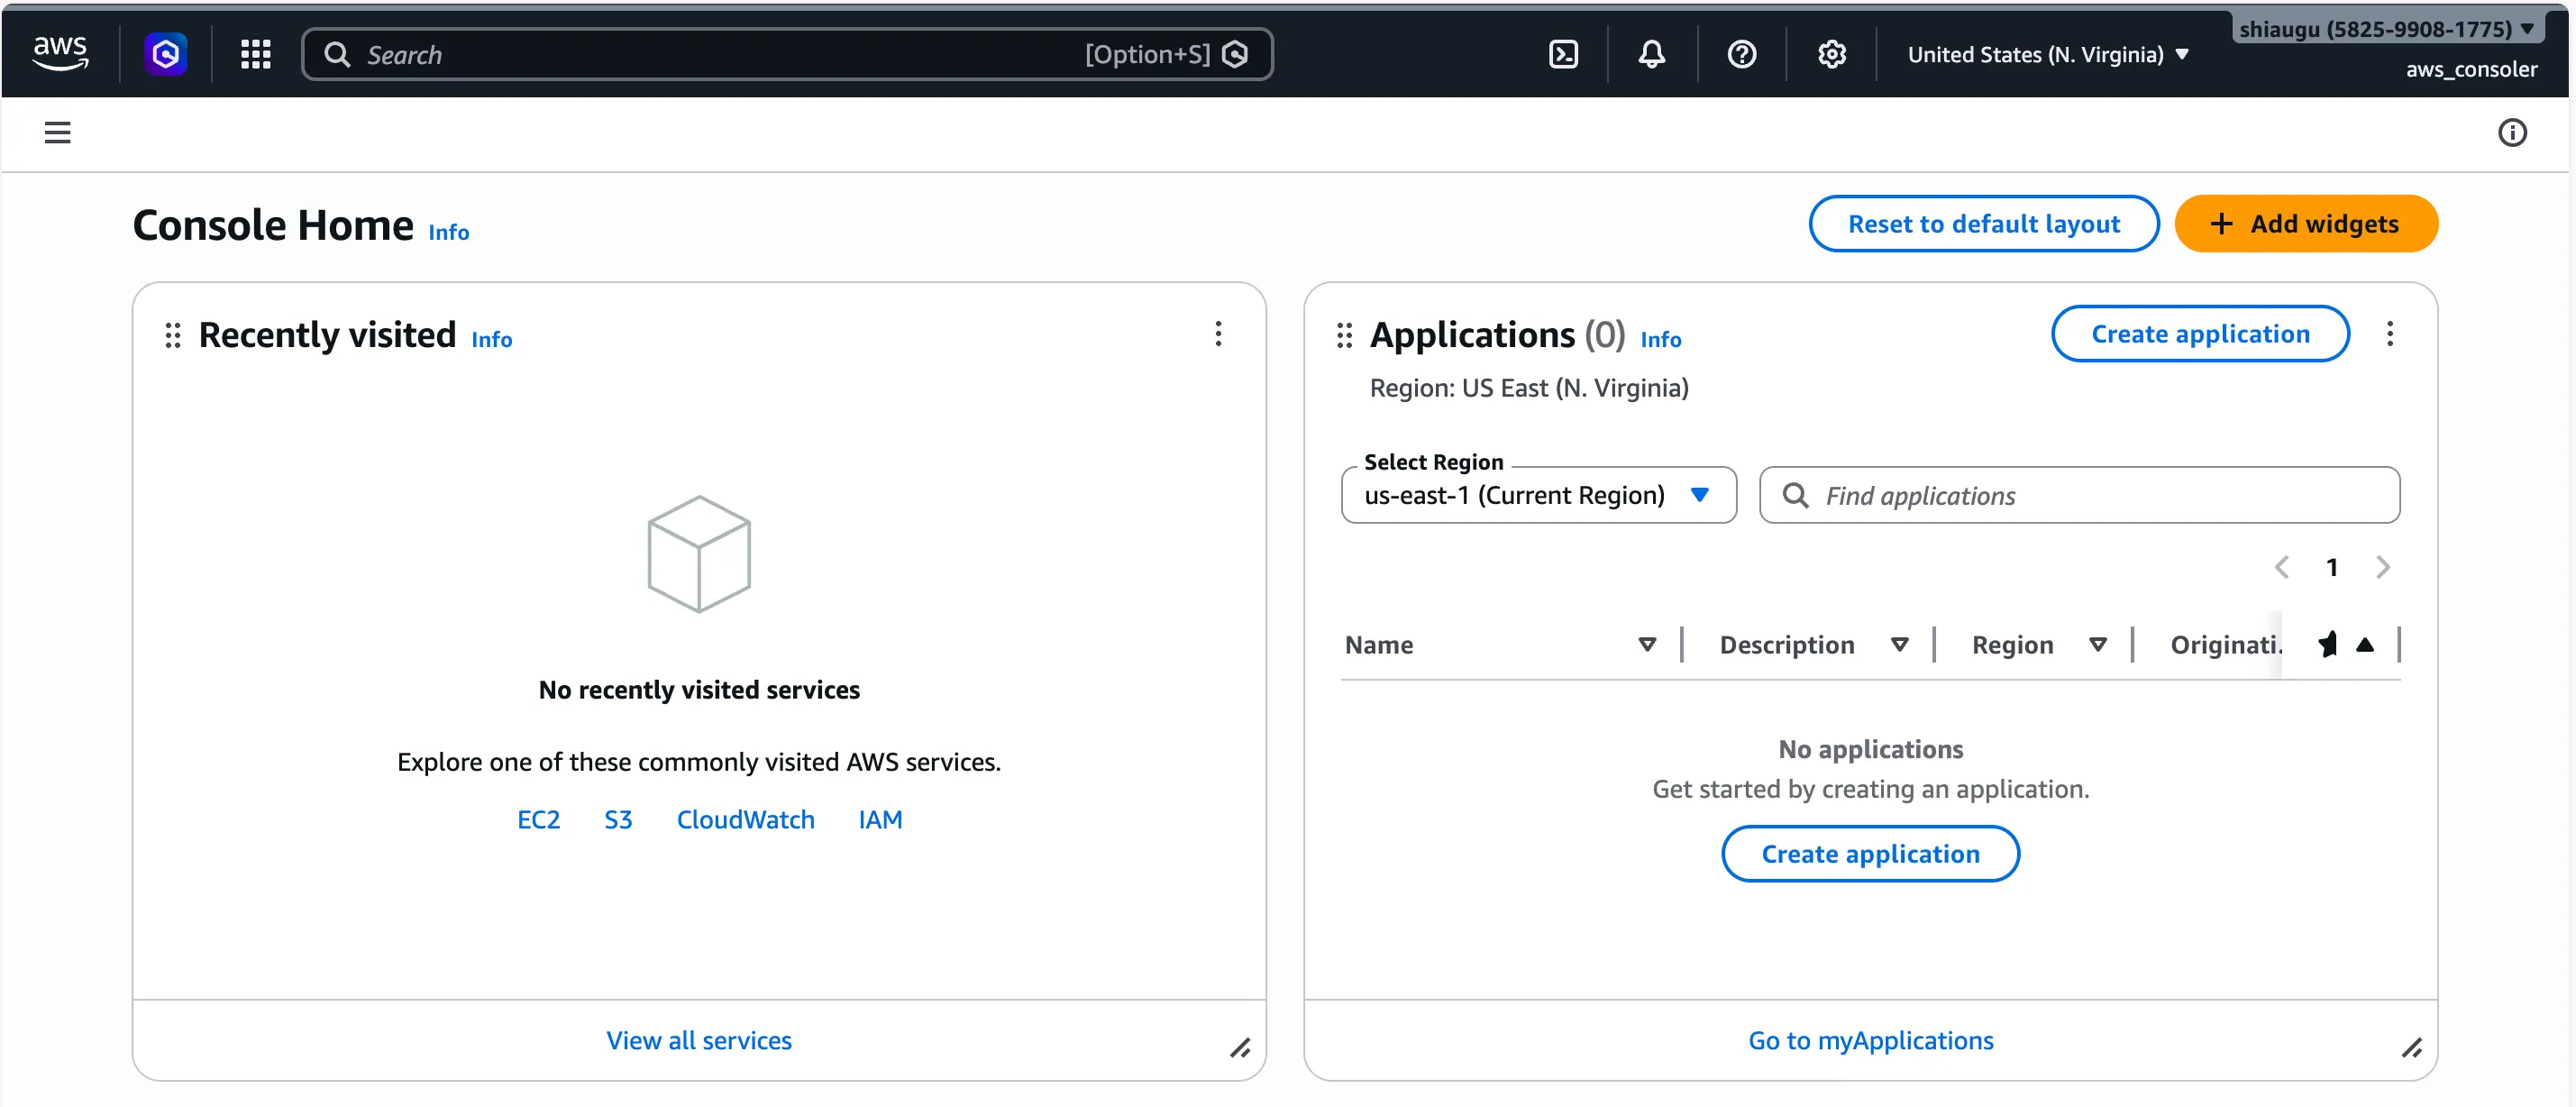Open Info link beside Applications
This screenshot has height=1107, width=2576.
tap(1660, 340)
